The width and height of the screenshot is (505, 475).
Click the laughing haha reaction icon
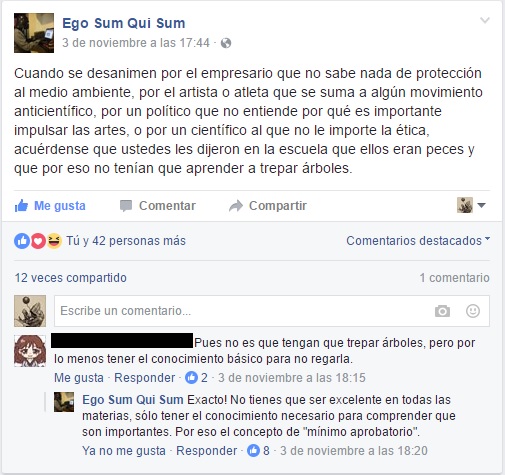pos(54,241)
